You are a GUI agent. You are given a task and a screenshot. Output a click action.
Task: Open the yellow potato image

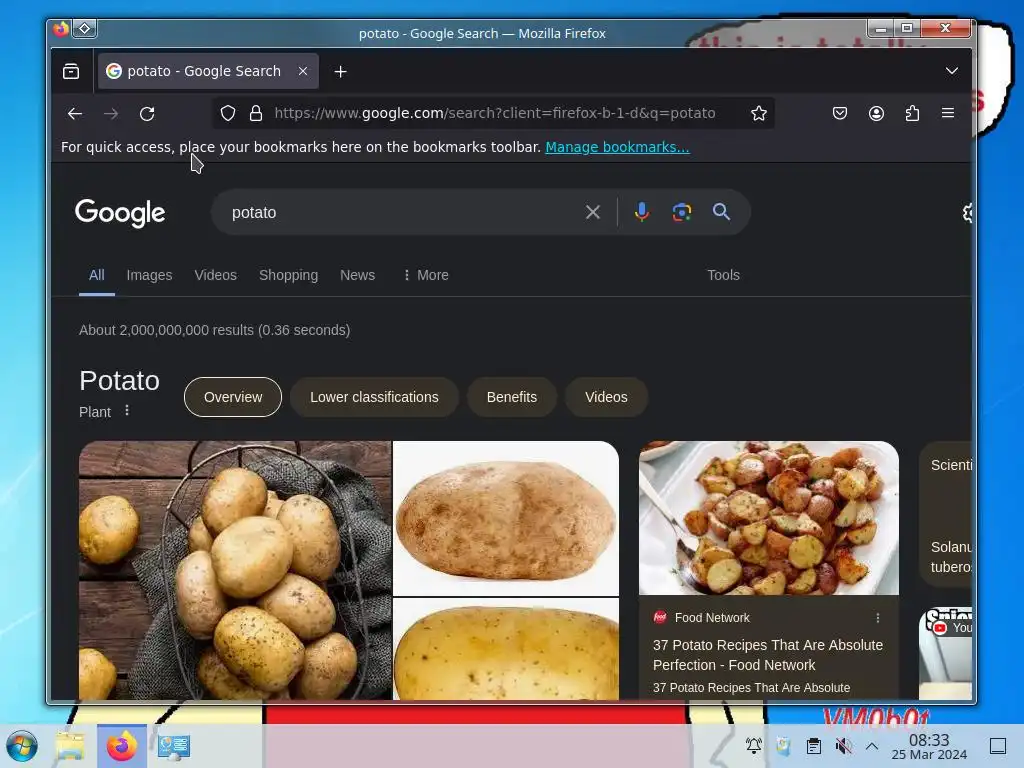(506, 649)
